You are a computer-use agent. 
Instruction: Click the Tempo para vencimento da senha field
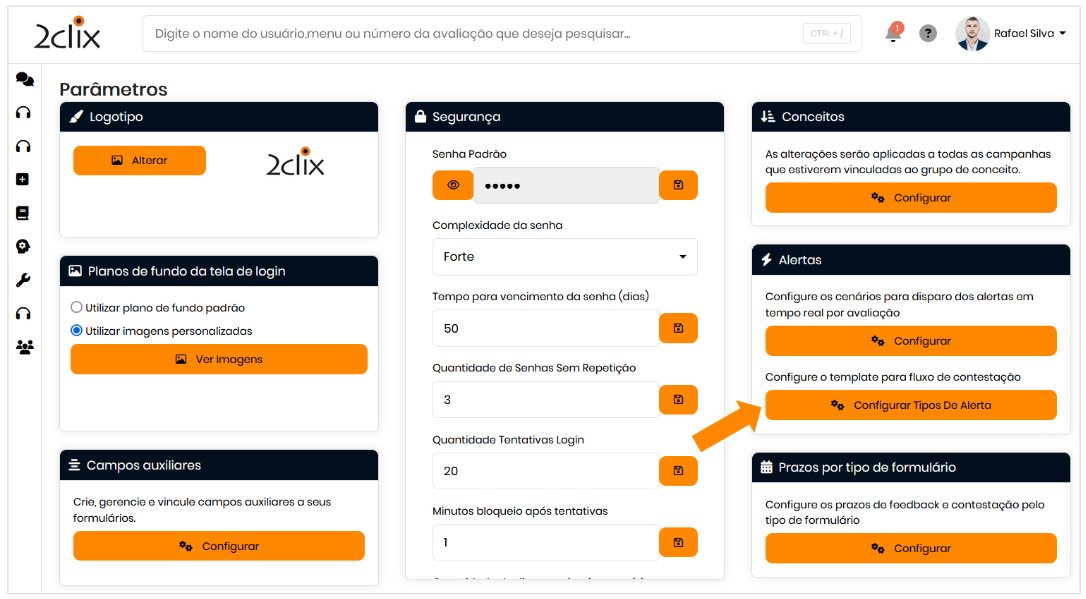(x=545, y=328)
